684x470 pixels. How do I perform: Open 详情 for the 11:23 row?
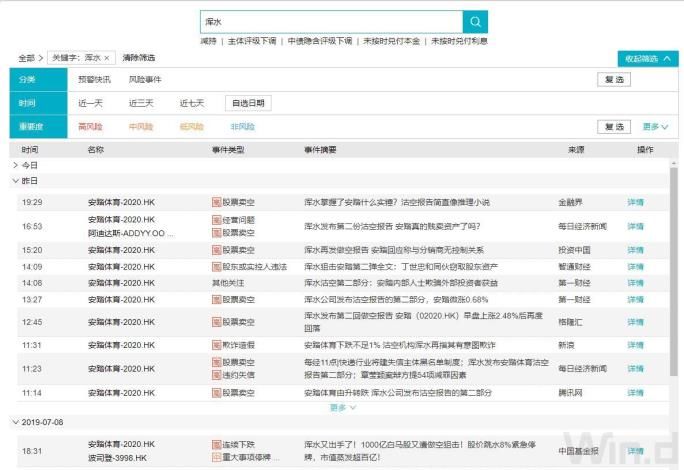pos(636,369)
